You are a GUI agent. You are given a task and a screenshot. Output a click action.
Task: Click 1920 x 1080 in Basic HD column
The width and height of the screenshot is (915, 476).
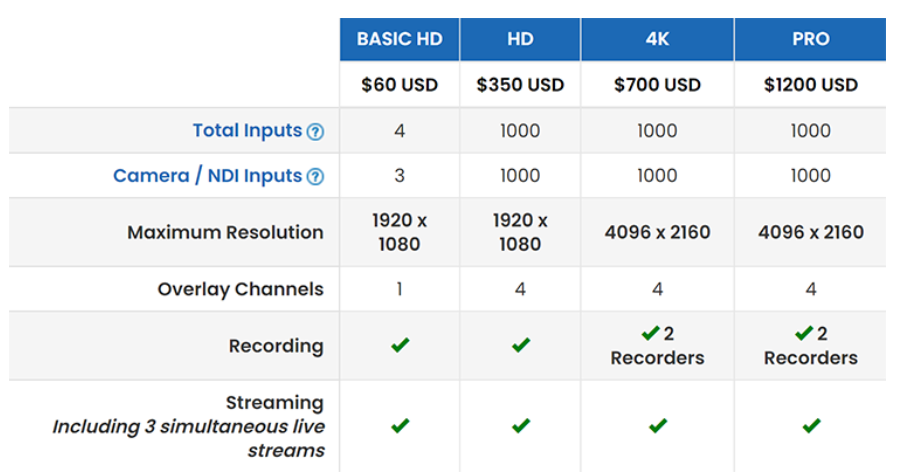[400, 232]
